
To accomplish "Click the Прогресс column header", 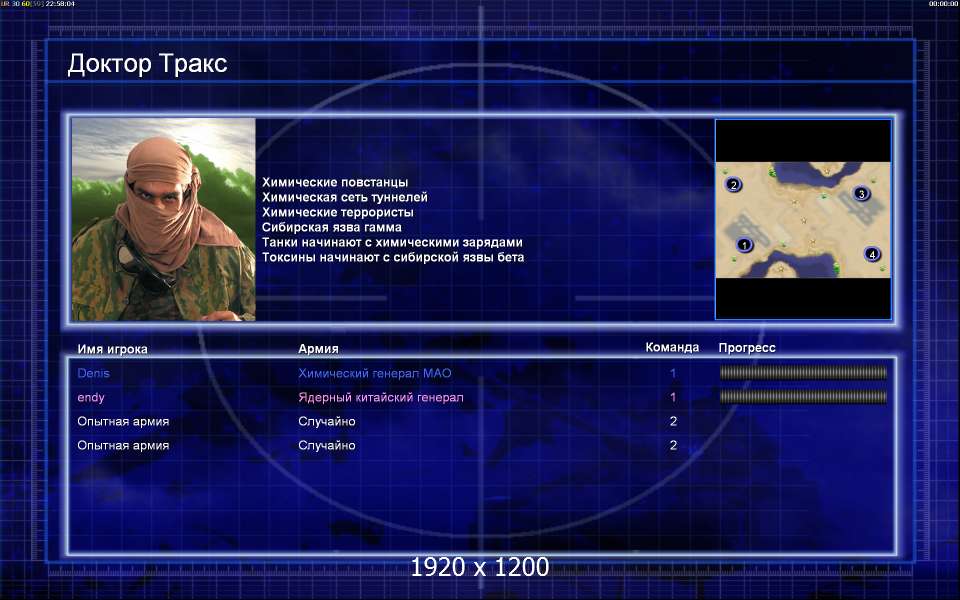I will pos(747,348).
